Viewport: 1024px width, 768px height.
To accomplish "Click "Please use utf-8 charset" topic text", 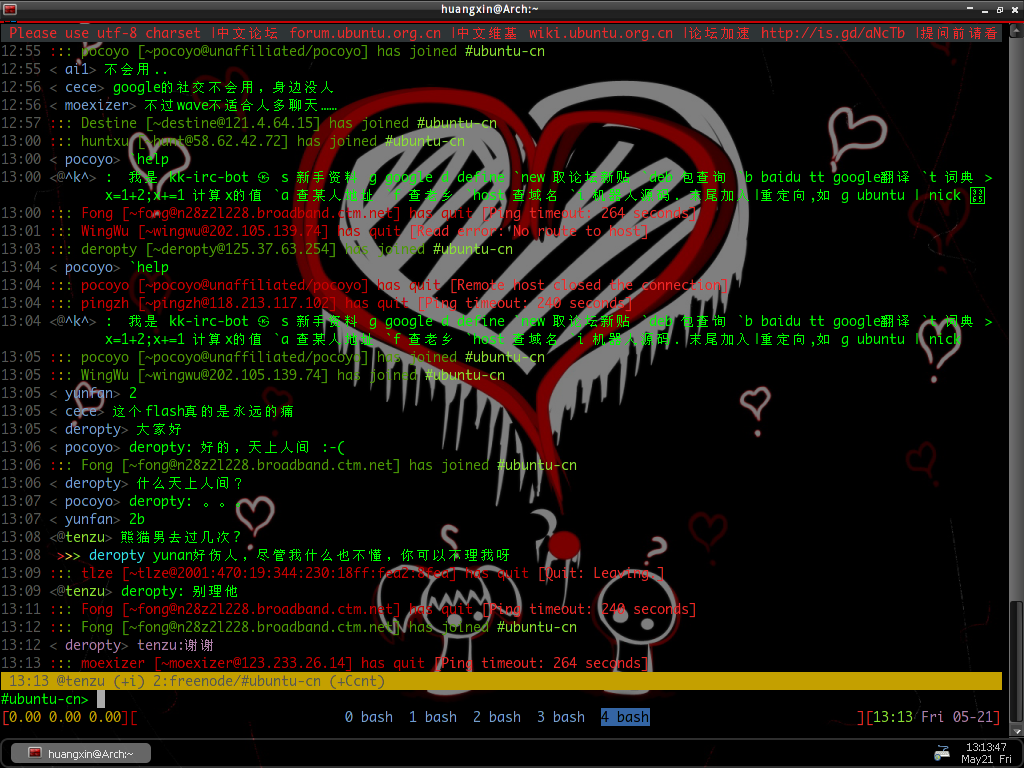I will [x=104, y=33].
